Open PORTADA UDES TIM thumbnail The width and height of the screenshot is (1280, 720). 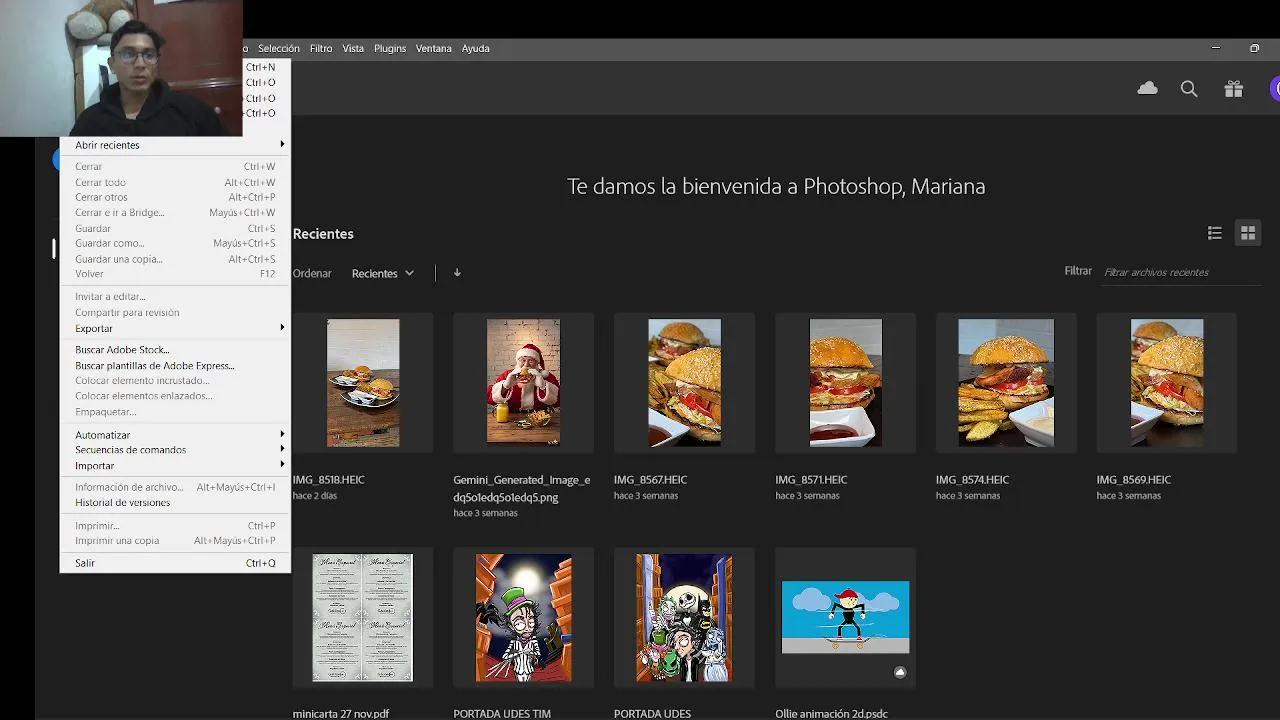tap(523, 618)
